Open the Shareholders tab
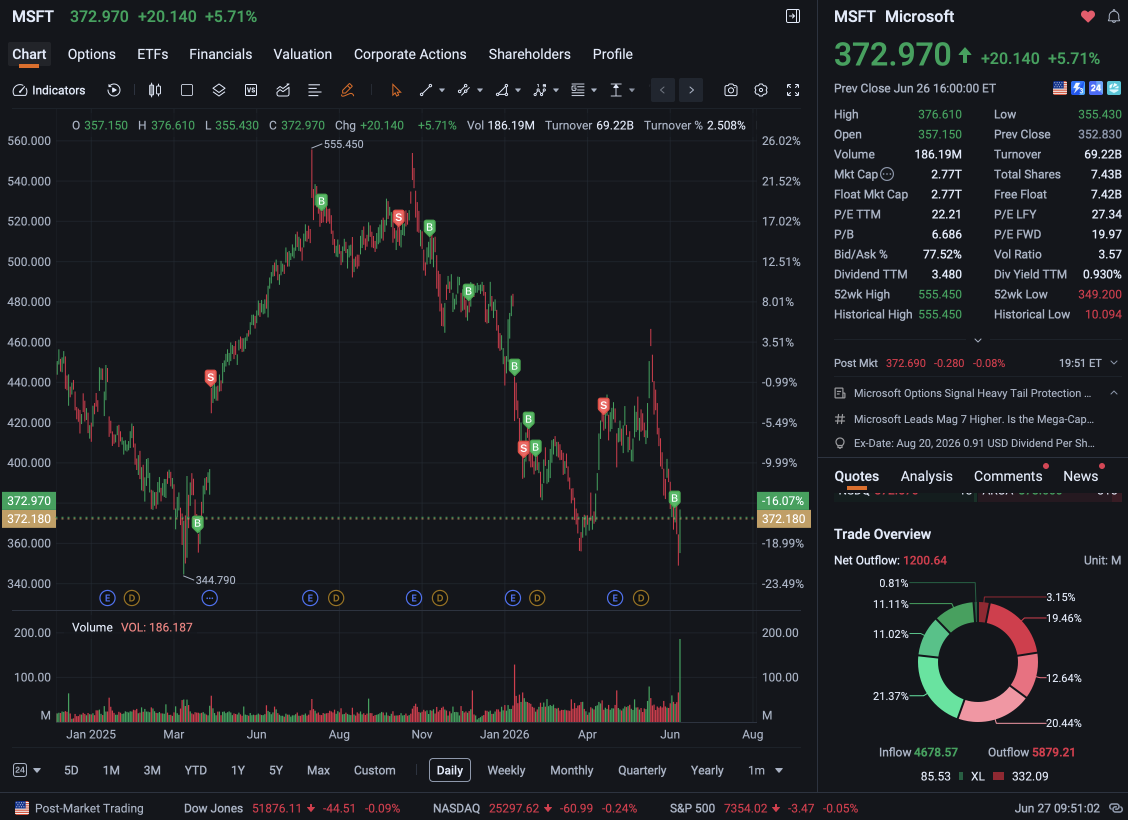Image resolution: width=1128 pixels, height=820 pixels. [x=529, y=54]
